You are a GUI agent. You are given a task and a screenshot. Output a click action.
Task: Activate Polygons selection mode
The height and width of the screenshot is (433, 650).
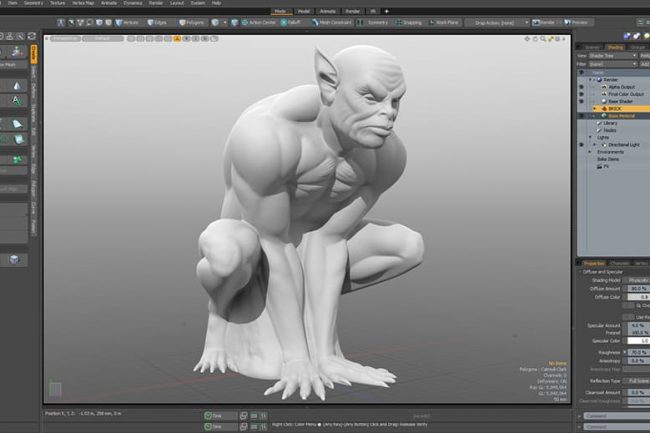pos(193,21)
